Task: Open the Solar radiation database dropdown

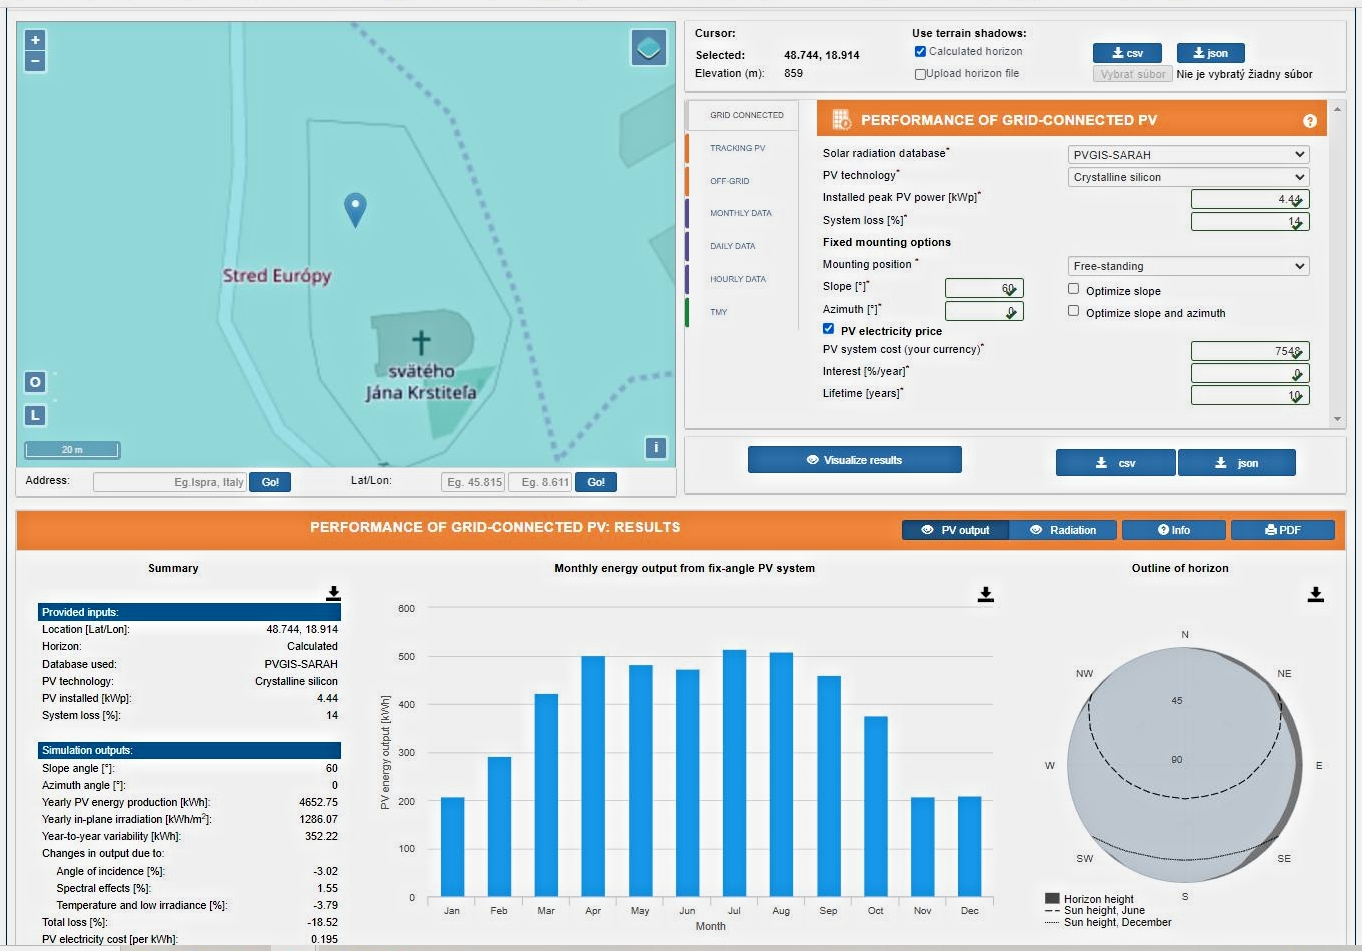Action: coord(1189,155)
